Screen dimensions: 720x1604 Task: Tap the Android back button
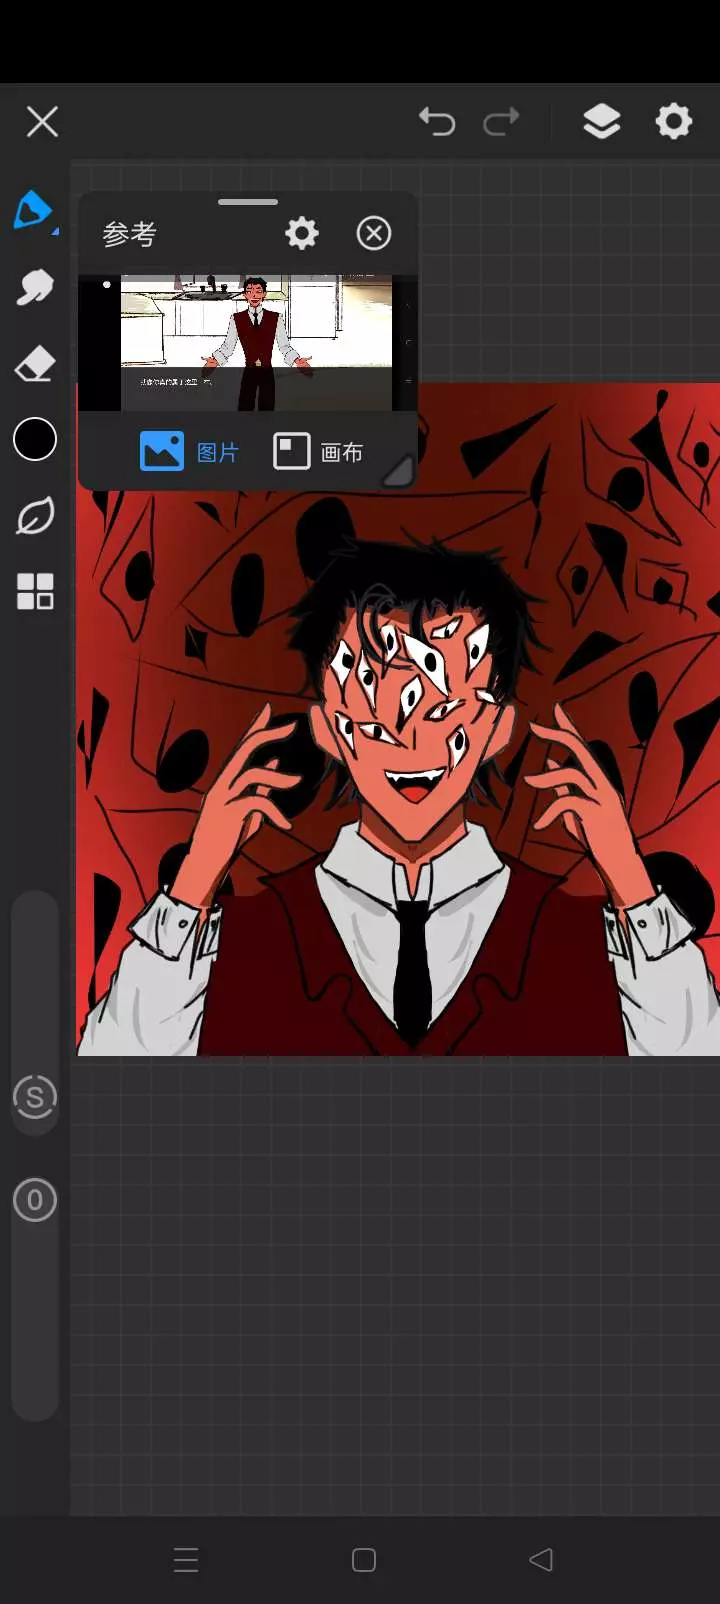click(541, 1559)
